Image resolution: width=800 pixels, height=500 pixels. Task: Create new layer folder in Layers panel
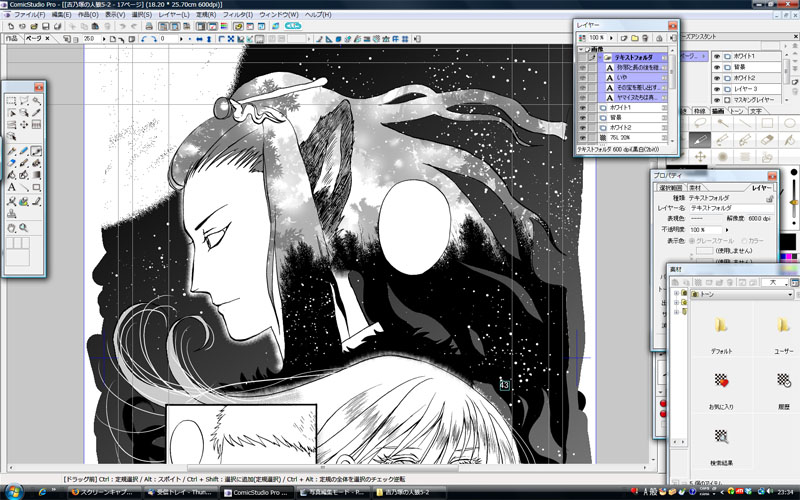coord(634,38)
